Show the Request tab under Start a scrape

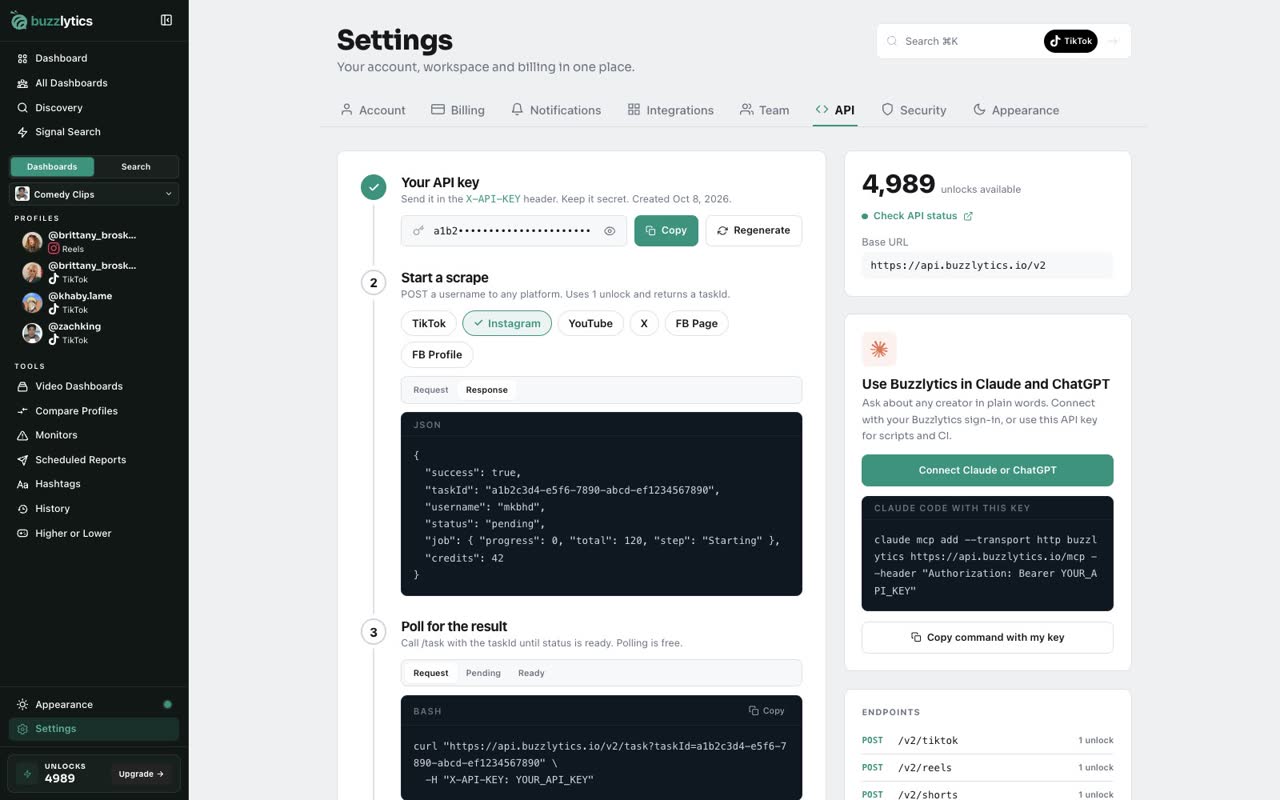pyautogui.click(x=431, y=390)
